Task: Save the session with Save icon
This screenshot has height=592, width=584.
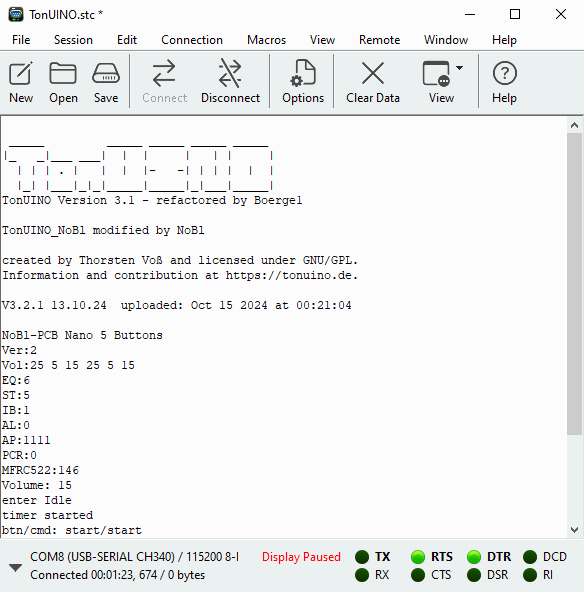Action: (106, 82)
